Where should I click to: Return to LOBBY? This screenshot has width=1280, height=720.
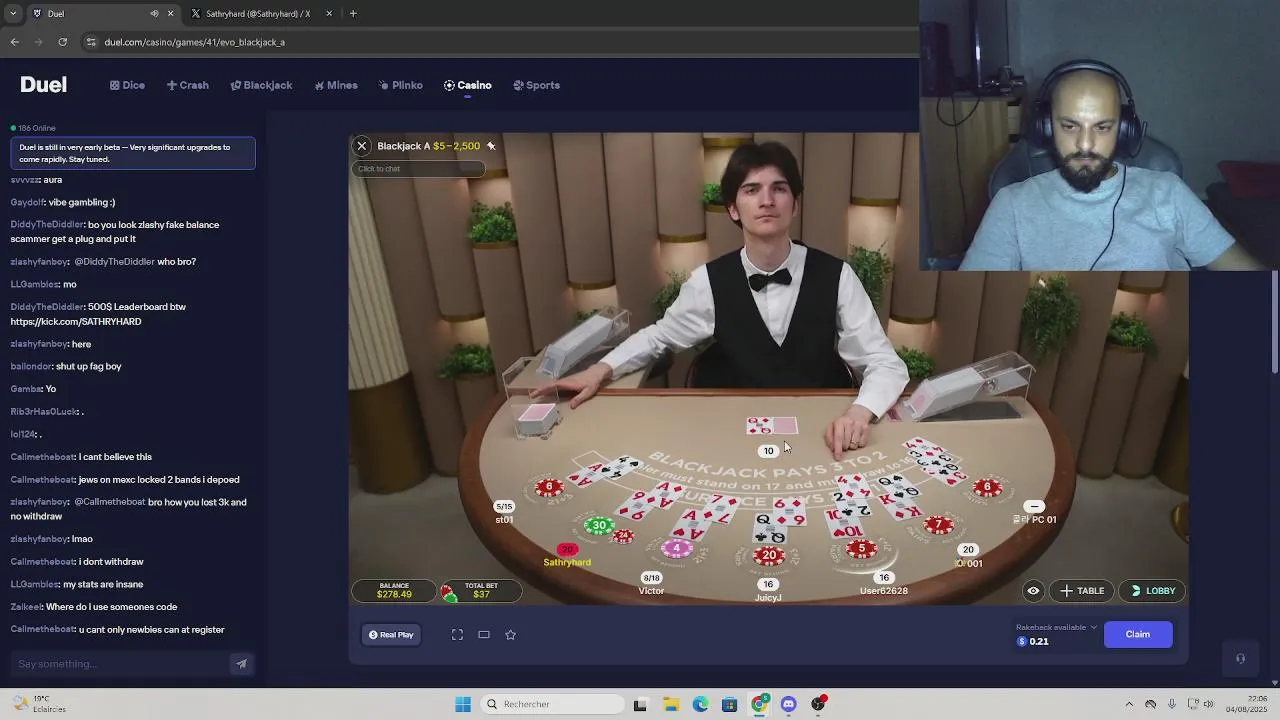[x=1152, y=591]
